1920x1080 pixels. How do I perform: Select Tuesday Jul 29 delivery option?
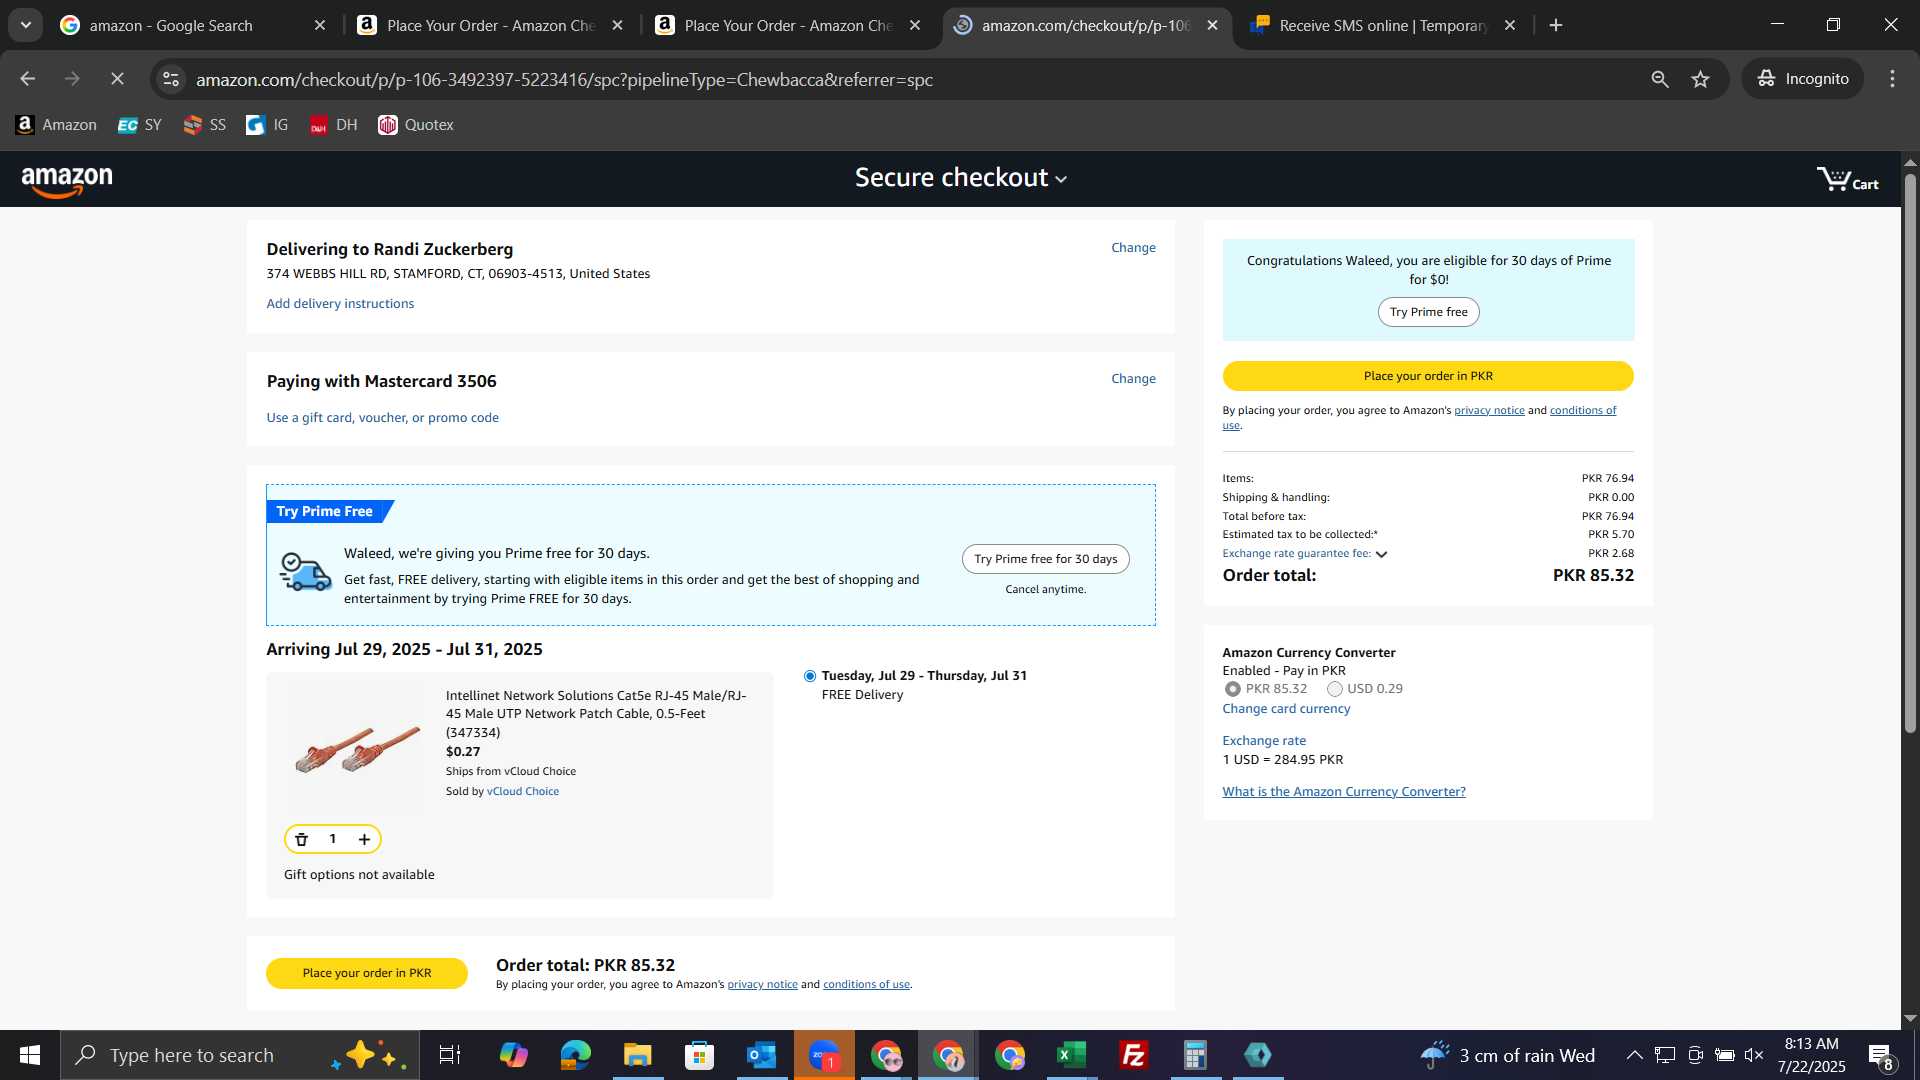pyautogui.click(x=810, y=677)
